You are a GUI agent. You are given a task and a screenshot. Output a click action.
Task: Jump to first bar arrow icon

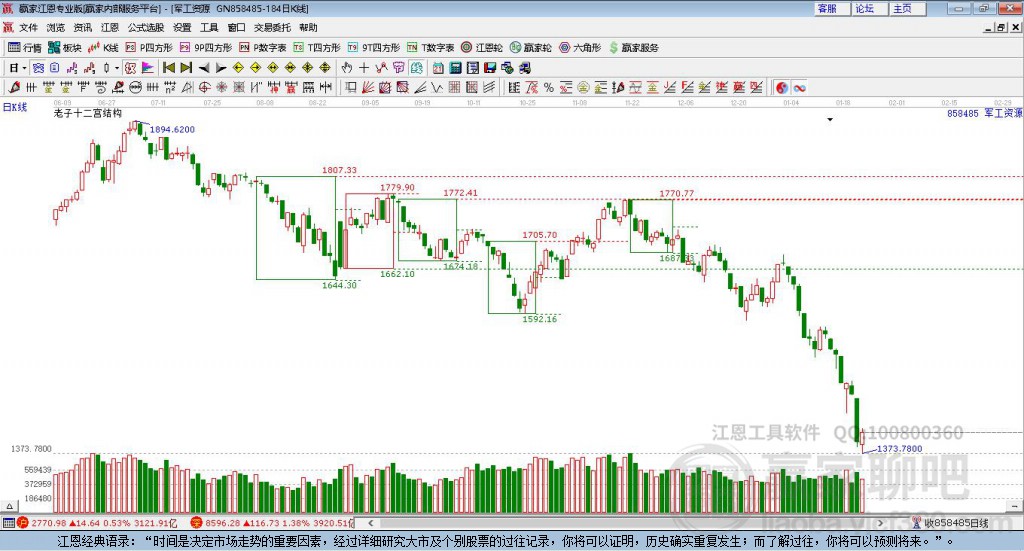click(168, 68)
